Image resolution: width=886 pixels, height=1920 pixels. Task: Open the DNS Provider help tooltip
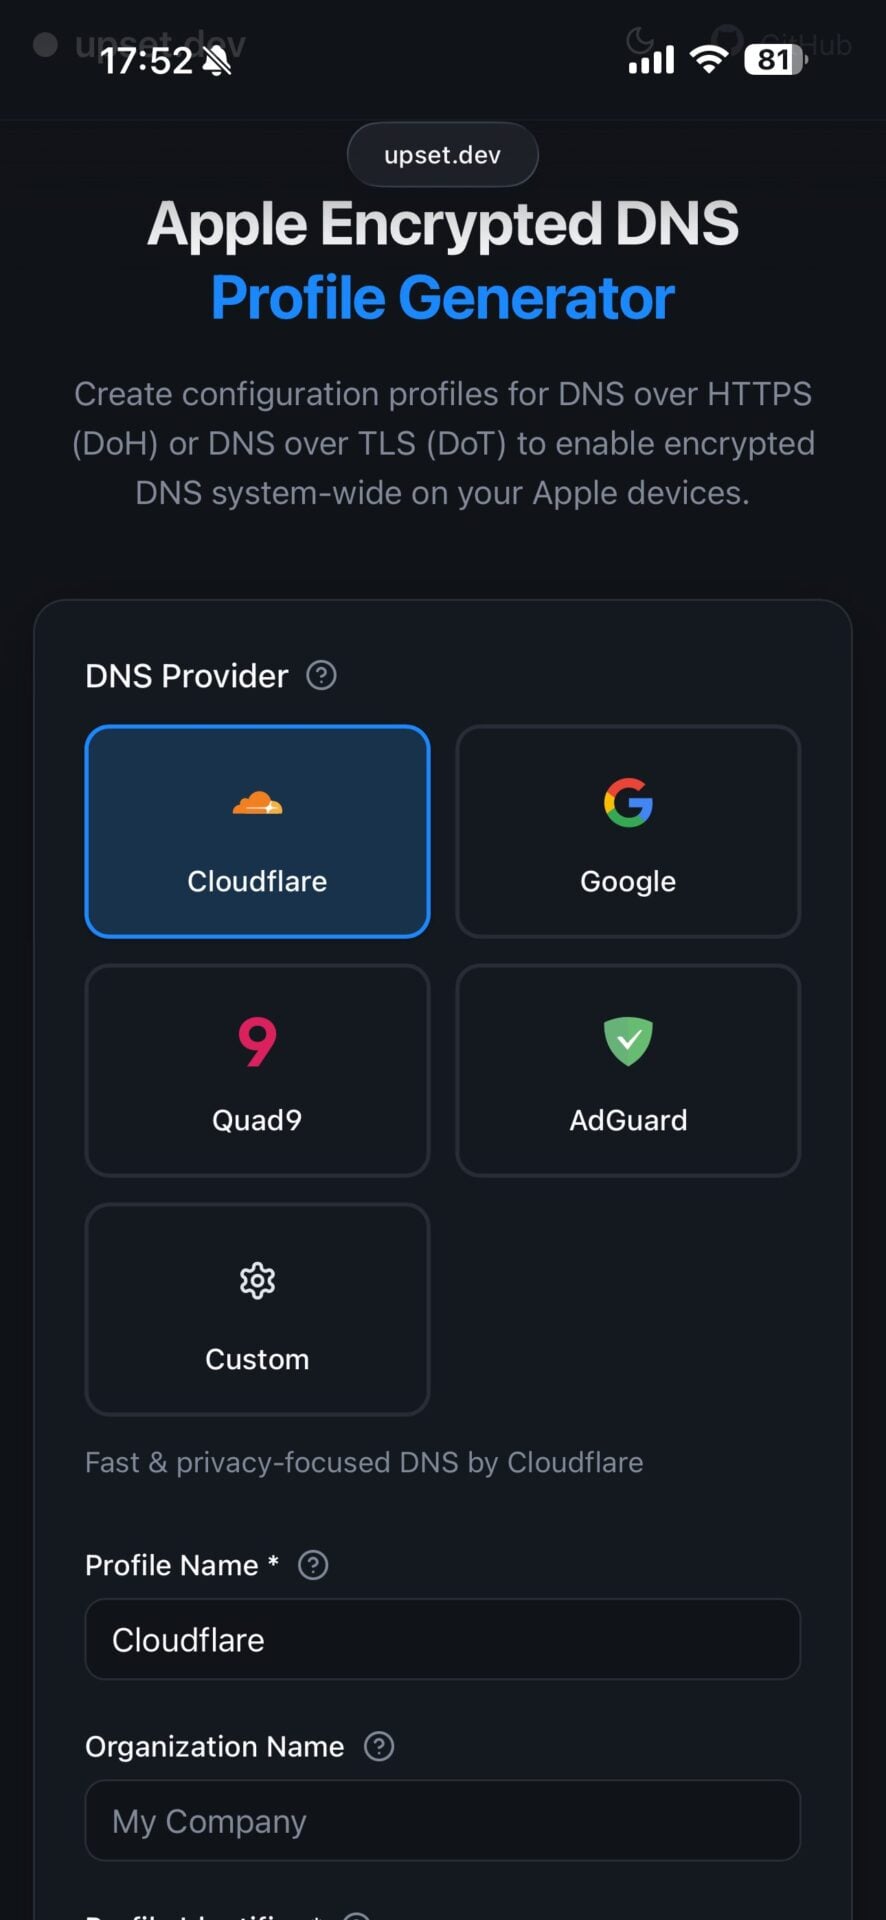point(320,676)
